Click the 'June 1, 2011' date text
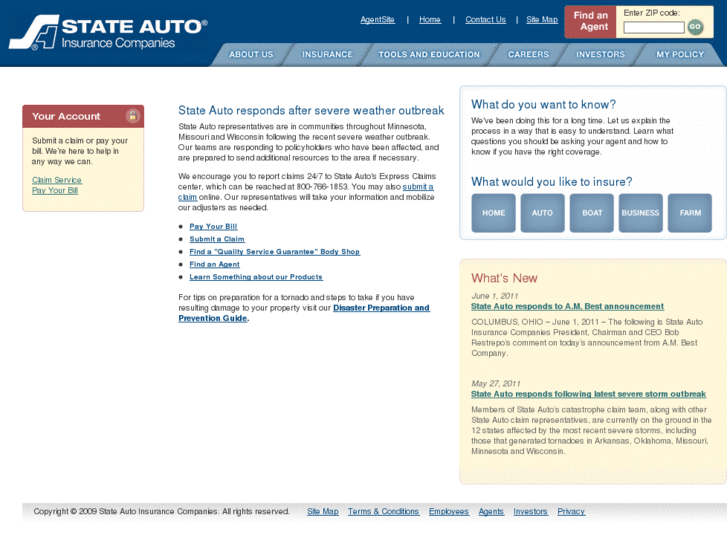727x545 pixels. tap(495, 296)
